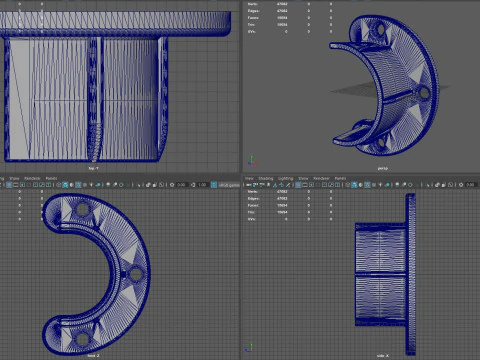Toggle Wireframe on Shaded in side view toolbar
This screenshot has height=360, width=480.
(x=367, y=185)
